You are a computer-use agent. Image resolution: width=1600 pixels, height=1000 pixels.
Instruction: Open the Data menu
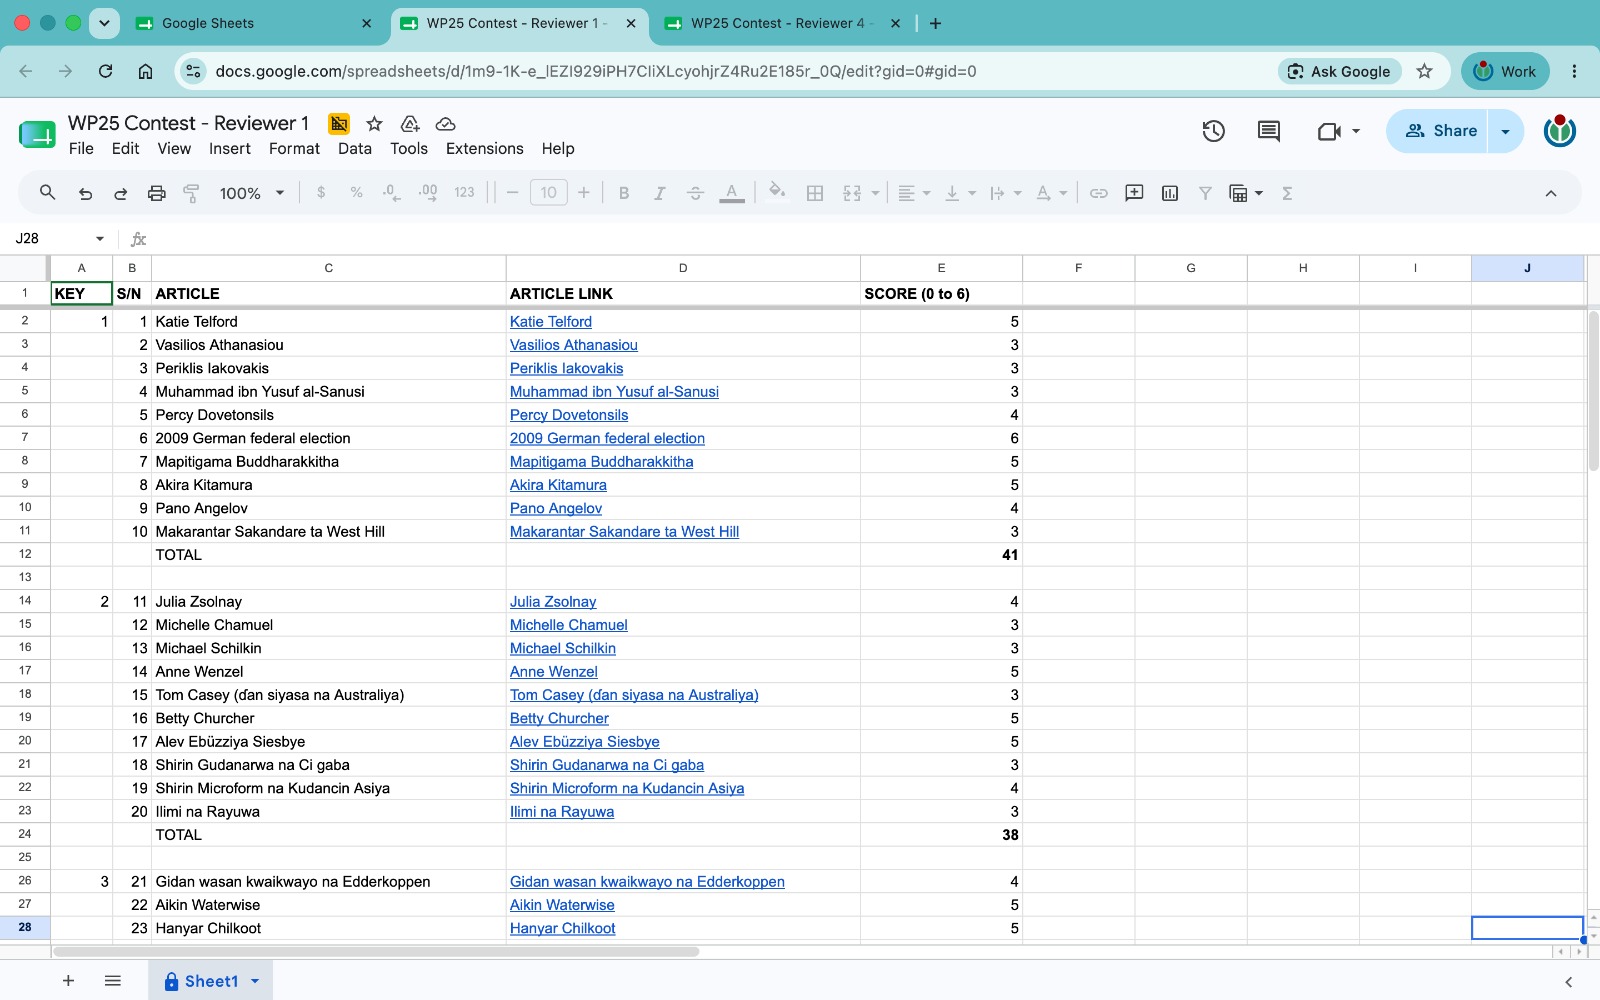(x=355, y=148)
